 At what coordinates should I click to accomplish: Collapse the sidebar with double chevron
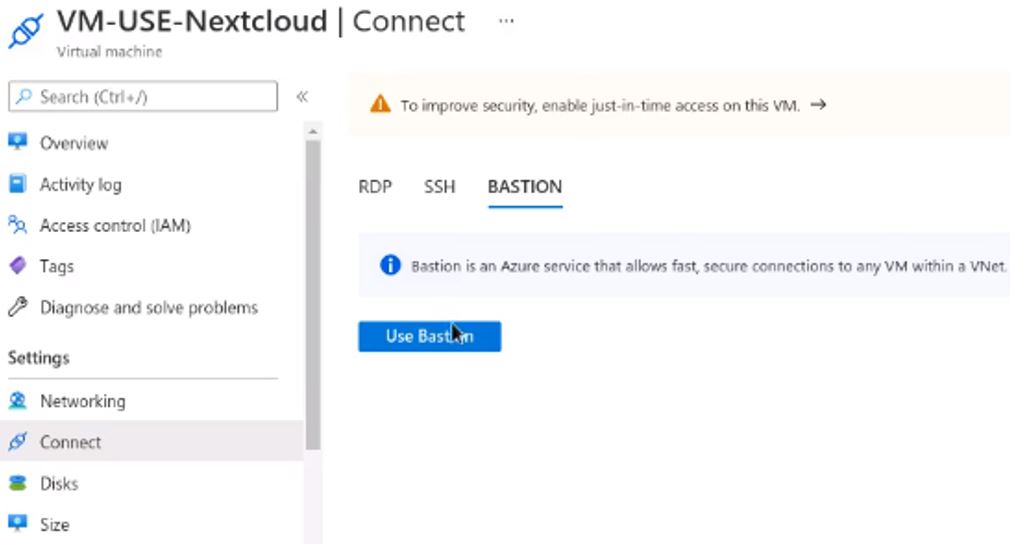301,97
